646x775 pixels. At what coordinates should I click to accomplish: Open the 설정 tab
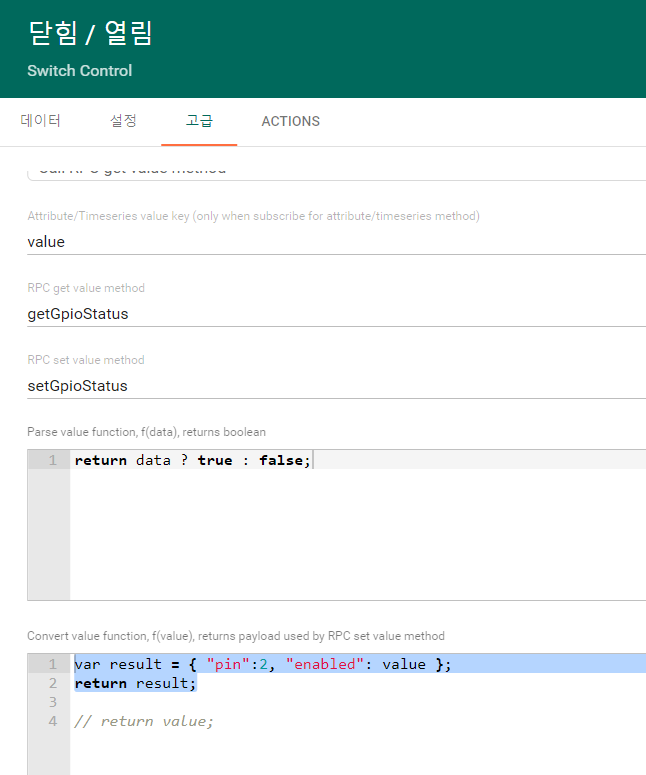(x=123, y=121)
